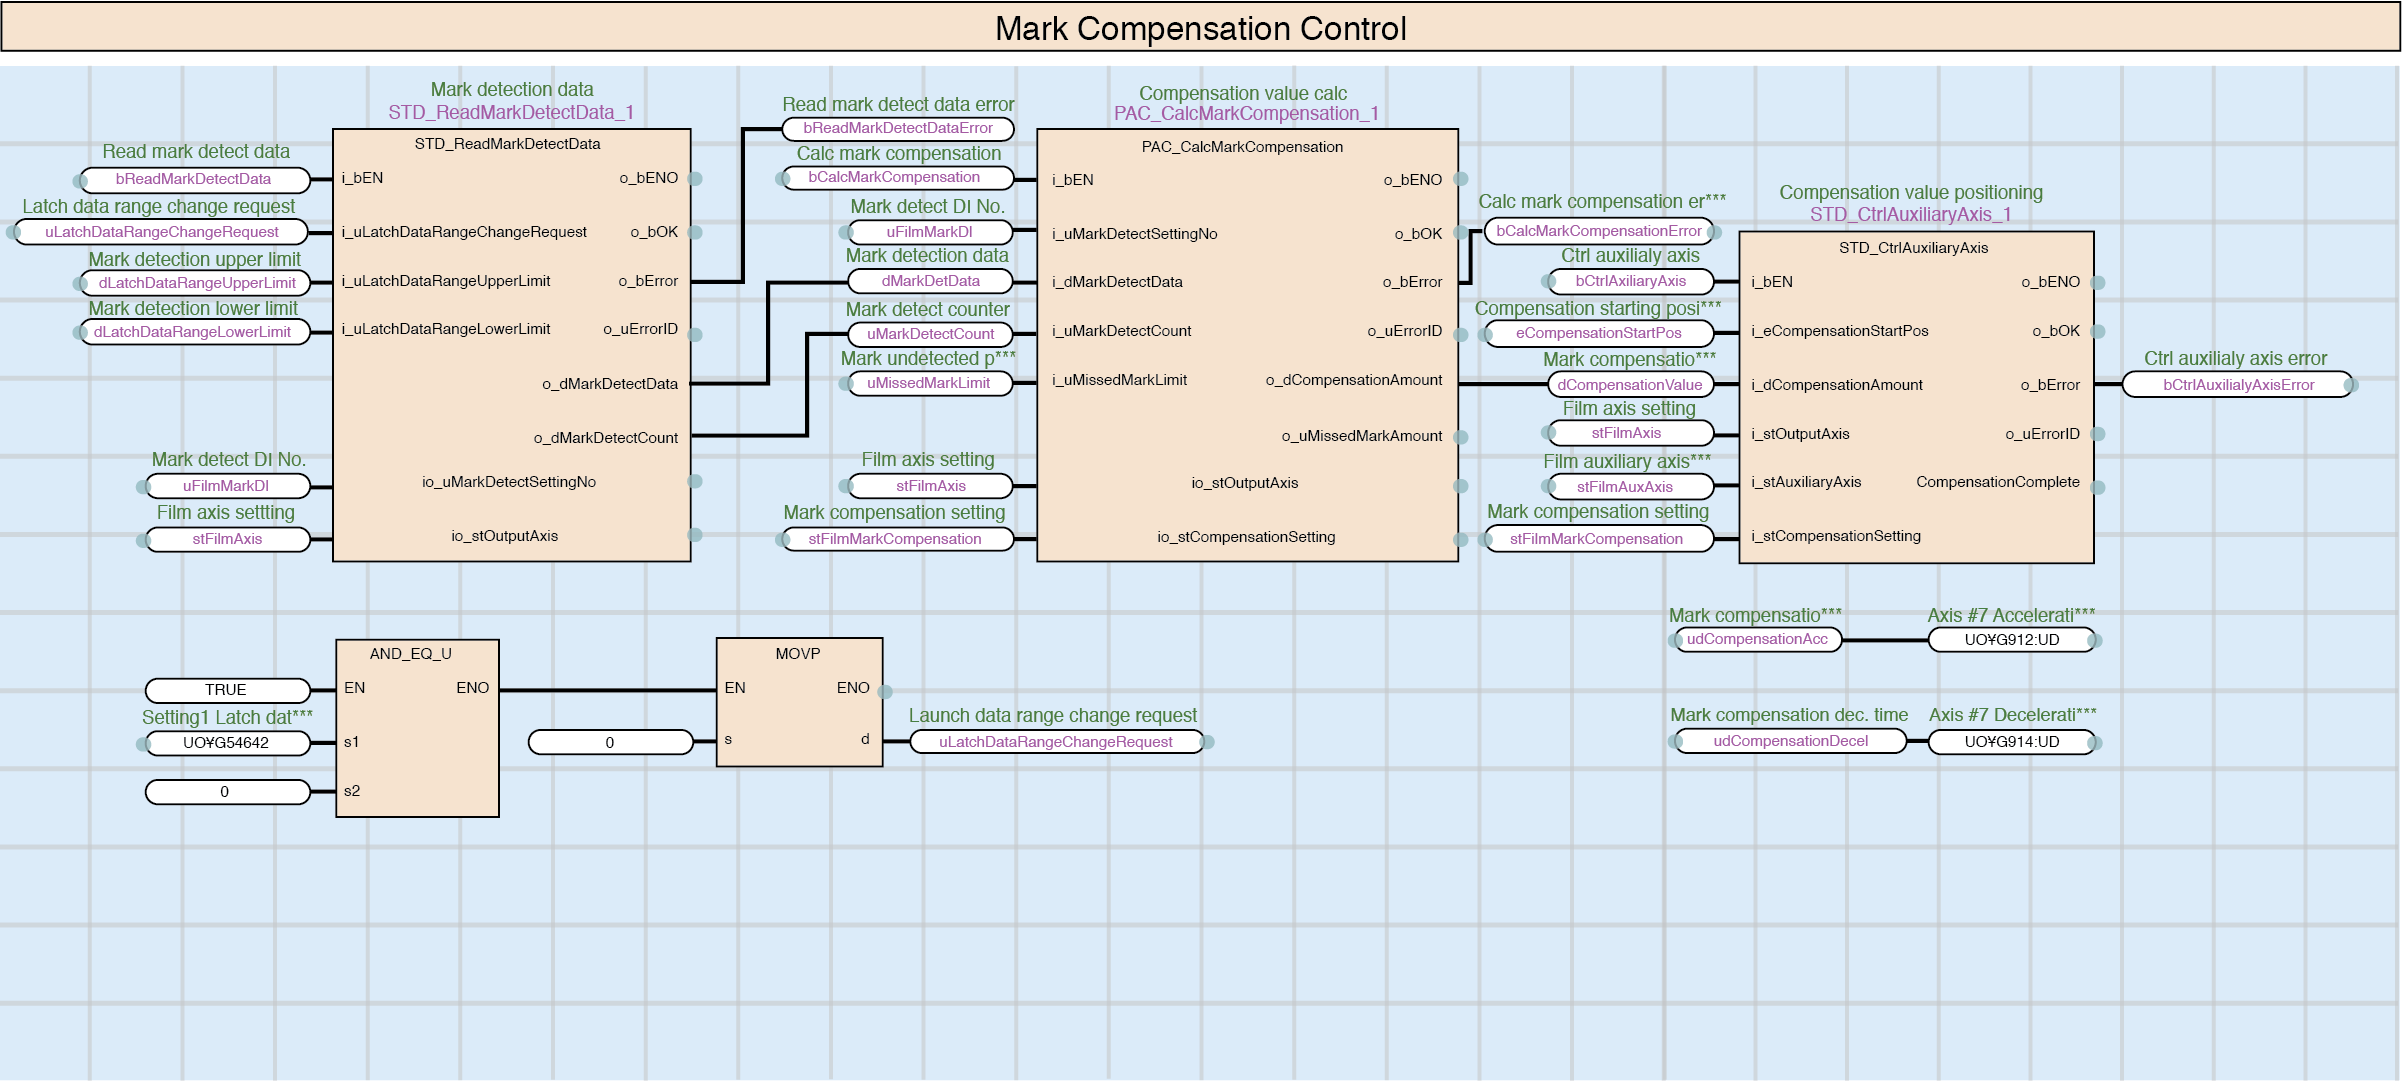Select uLatchDataRangeChangeRequest output of MOVP d

pos(1056,742)
